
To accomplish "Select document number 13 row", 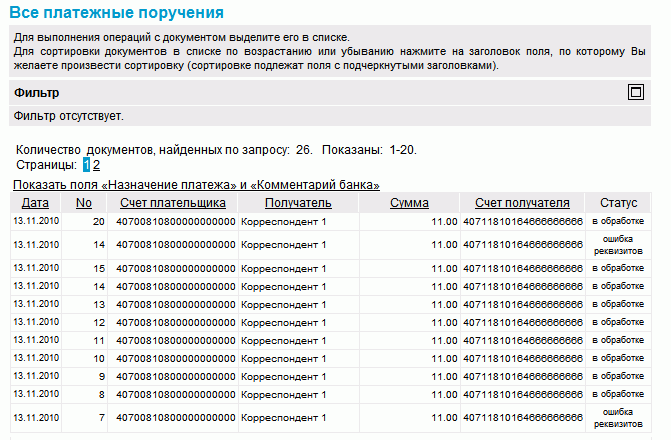I will (x=330, y=304).
